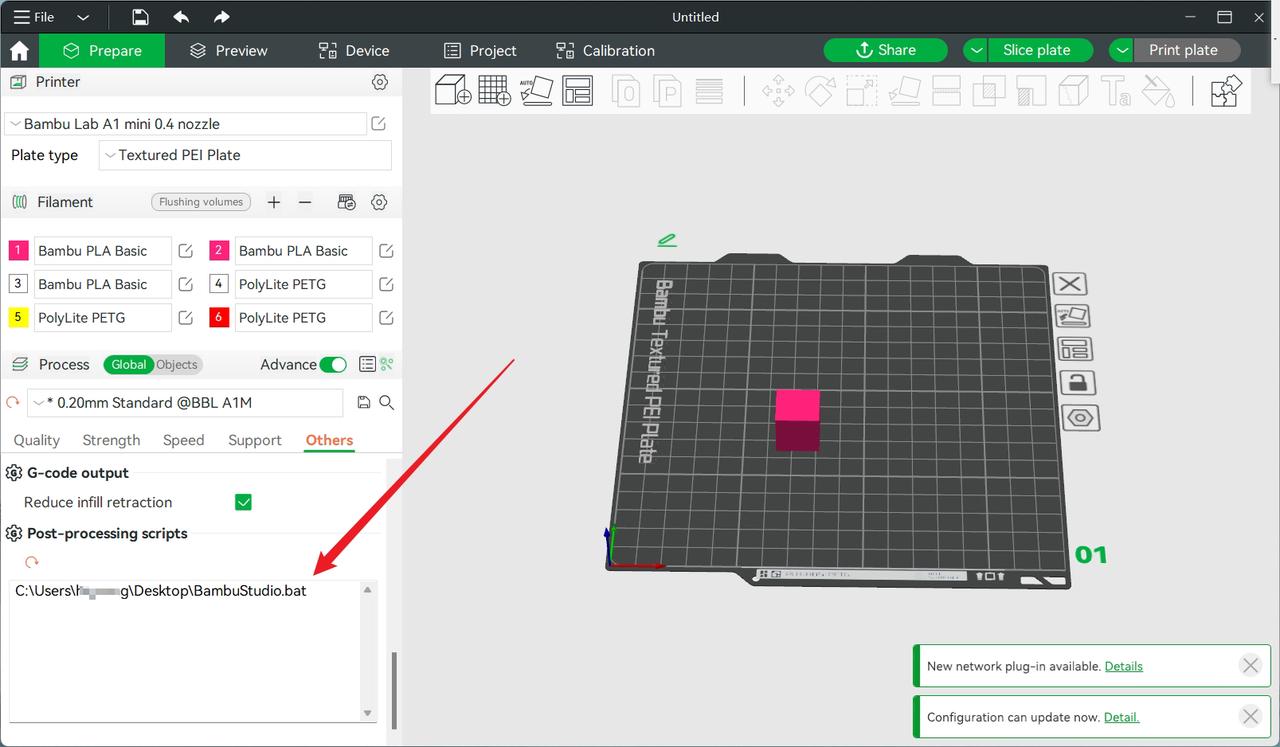Image resolution: width=1280 pixels, height=747 pixels.
Task: Edit the Bambu Lab A1 mini printer preset
Action: click(x=379, y=124)
